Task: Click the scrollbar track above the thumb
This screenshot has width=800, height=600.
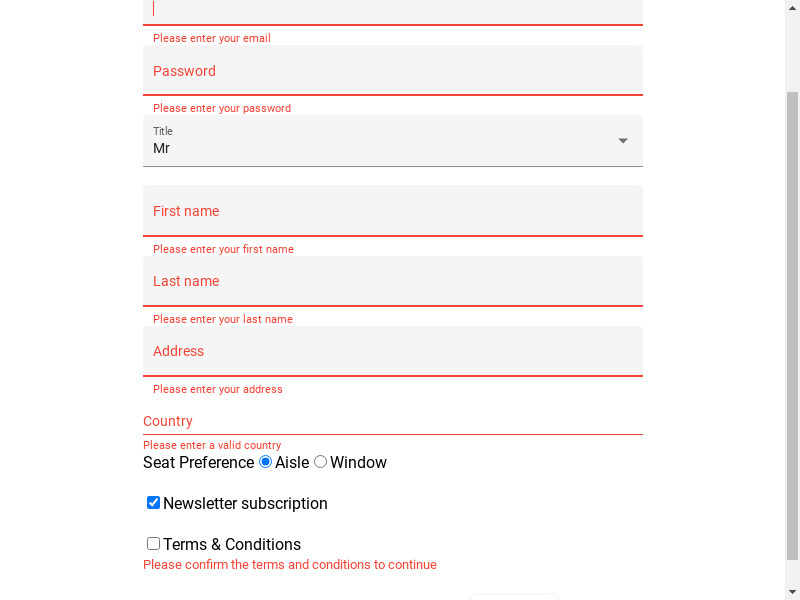Action: coord(792,54)
